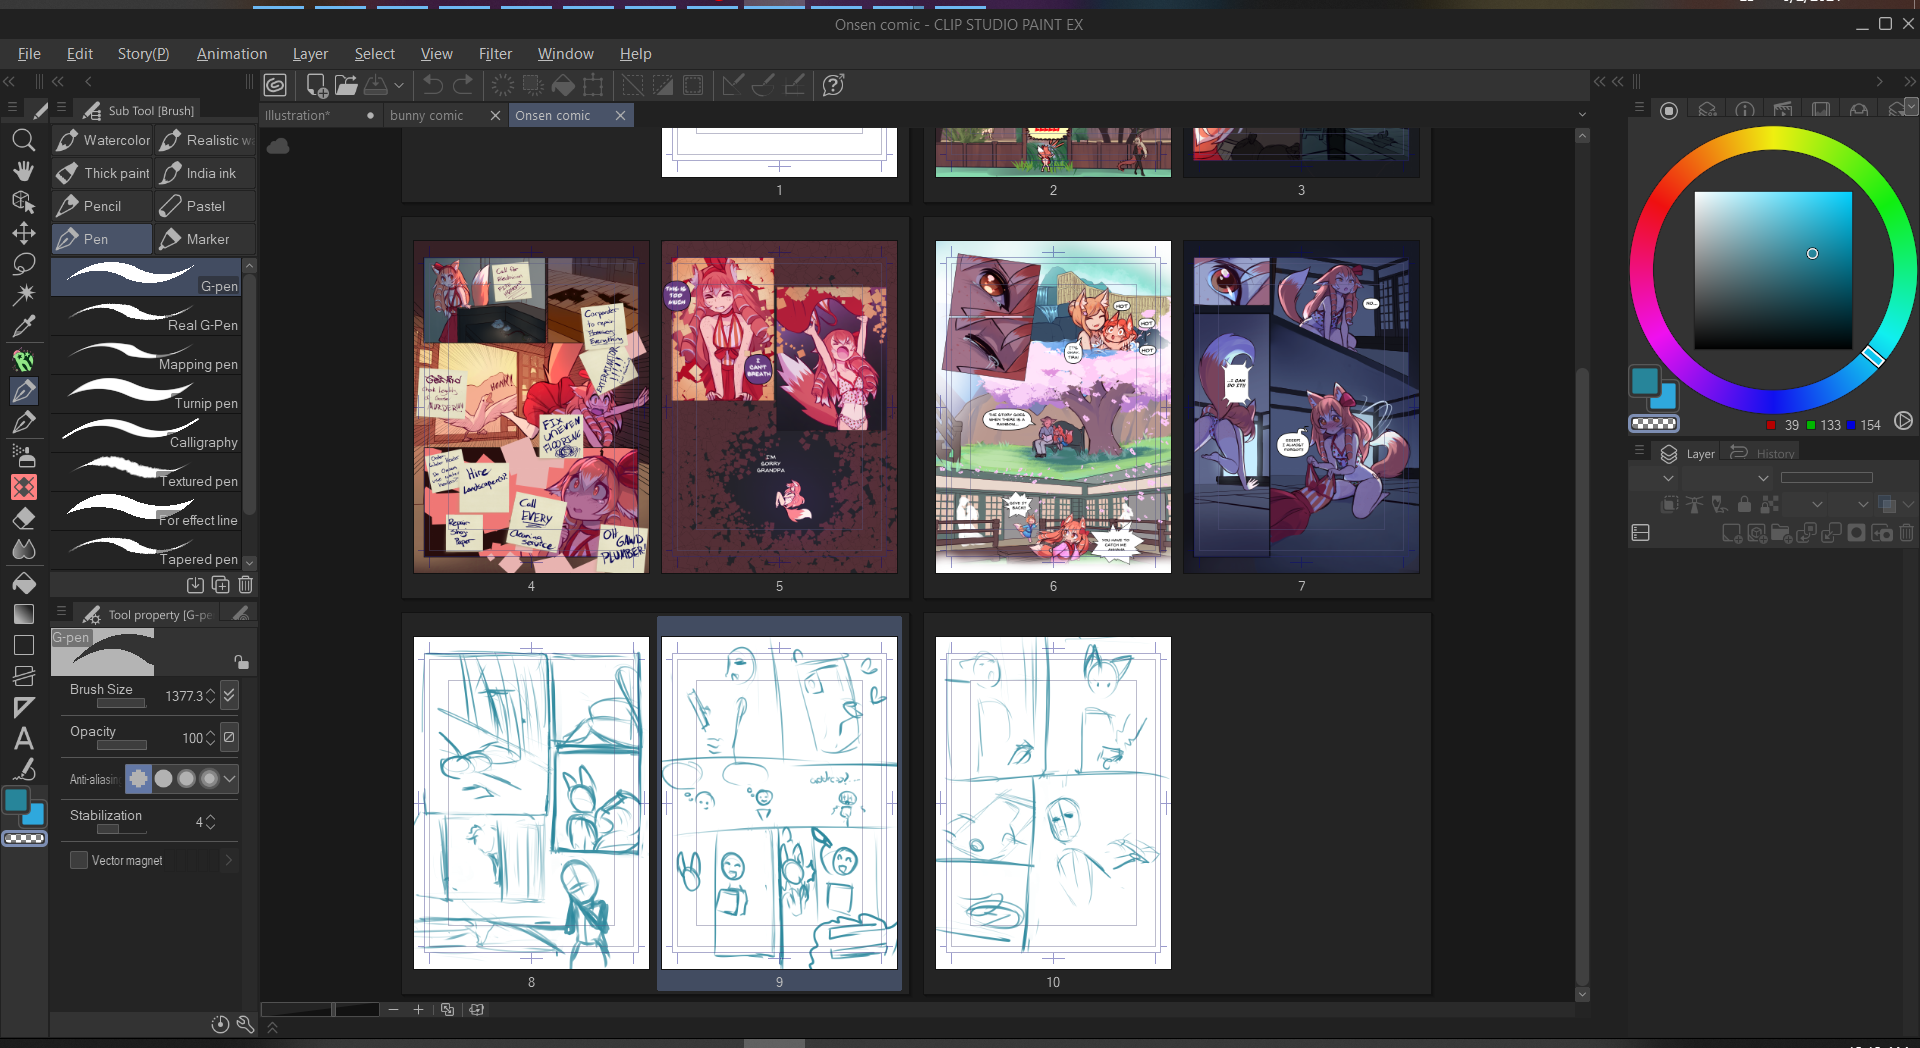Select the Move layer tool
This screenshot has width=1920, height=1048.
[24, 233]
